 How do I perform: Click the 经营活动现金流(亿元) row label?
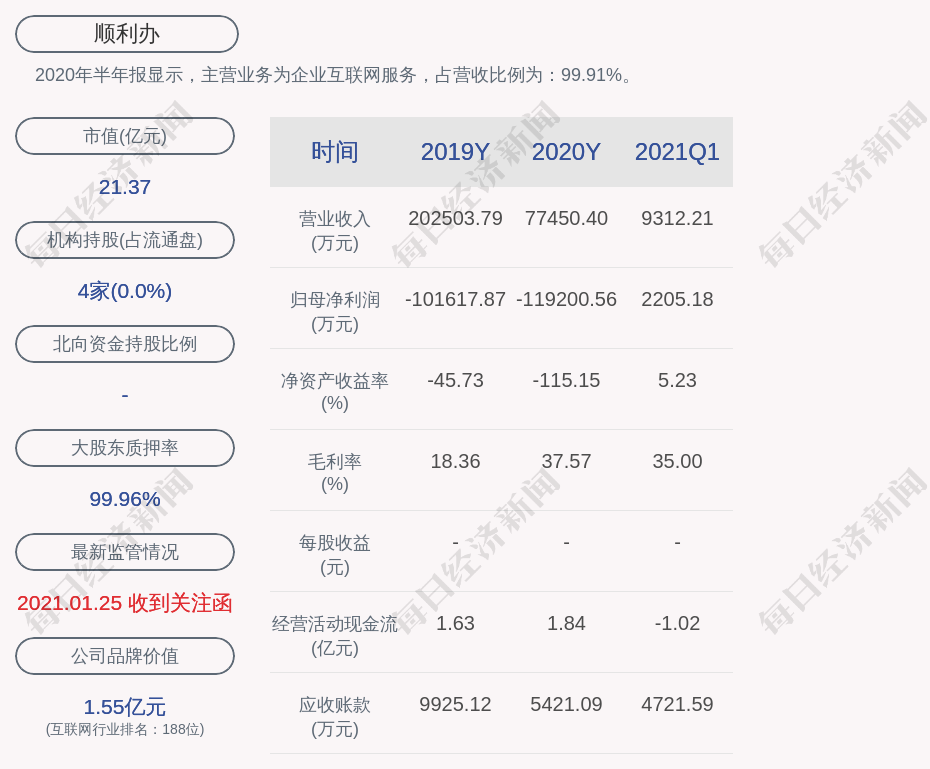click(x=335, y=635)
